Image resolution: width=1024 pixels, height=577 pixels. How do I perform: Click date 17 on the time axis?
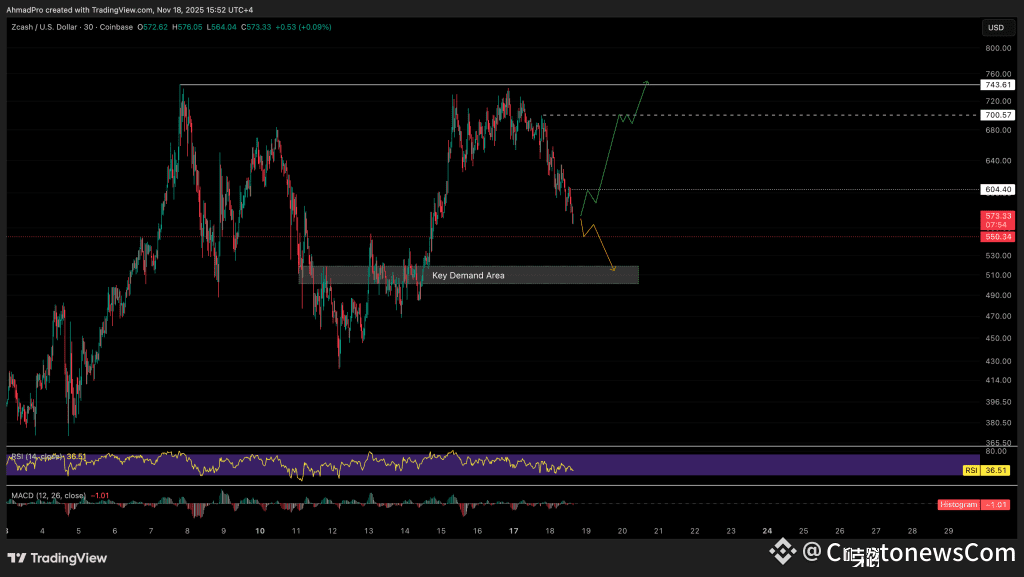pyautogui.click(x=513, y=531)
